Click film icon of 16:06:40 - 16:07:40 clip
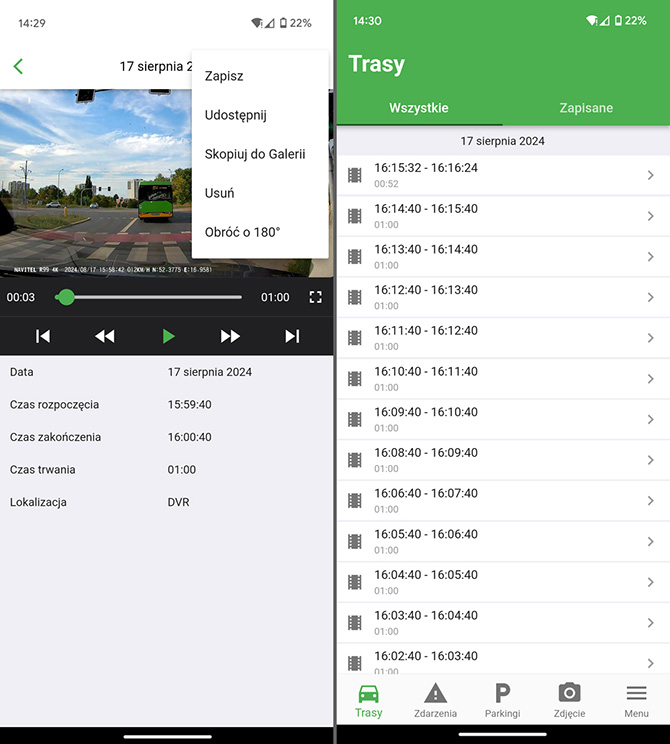Viewport: 670px width, 744px height. click(x=354, y=501)
